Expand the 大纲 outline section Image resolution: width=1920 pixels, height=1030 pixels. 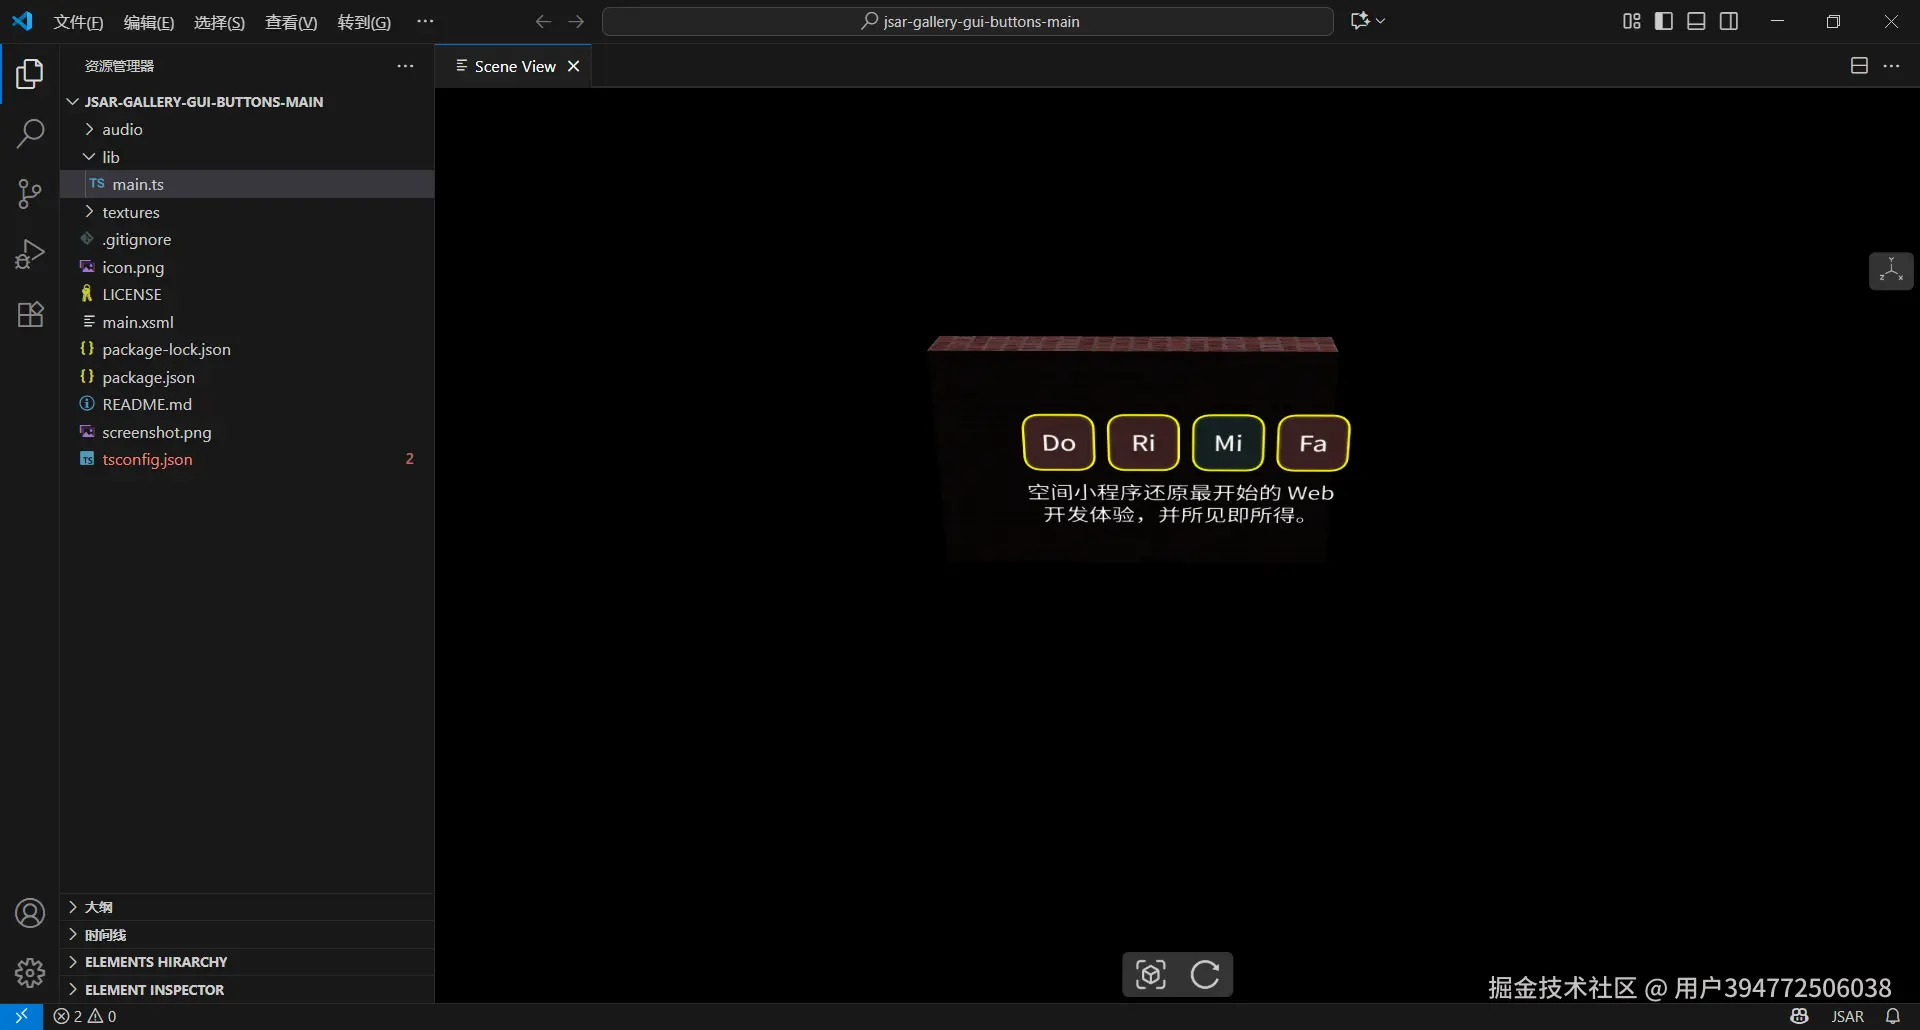[x=247, y=907]
